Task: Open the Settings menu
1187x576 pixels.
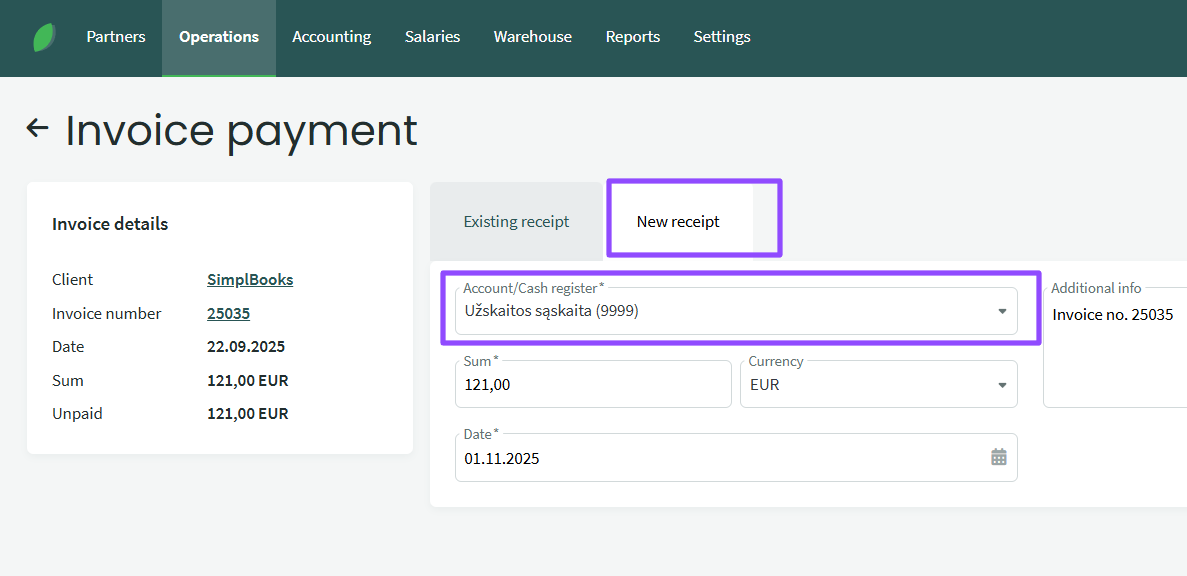Action: (x=721, y=37)
